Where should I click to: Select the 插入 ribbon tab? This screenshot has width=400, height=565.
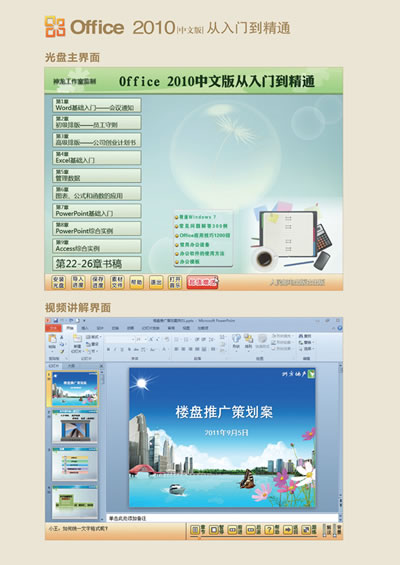pos(85,328)
